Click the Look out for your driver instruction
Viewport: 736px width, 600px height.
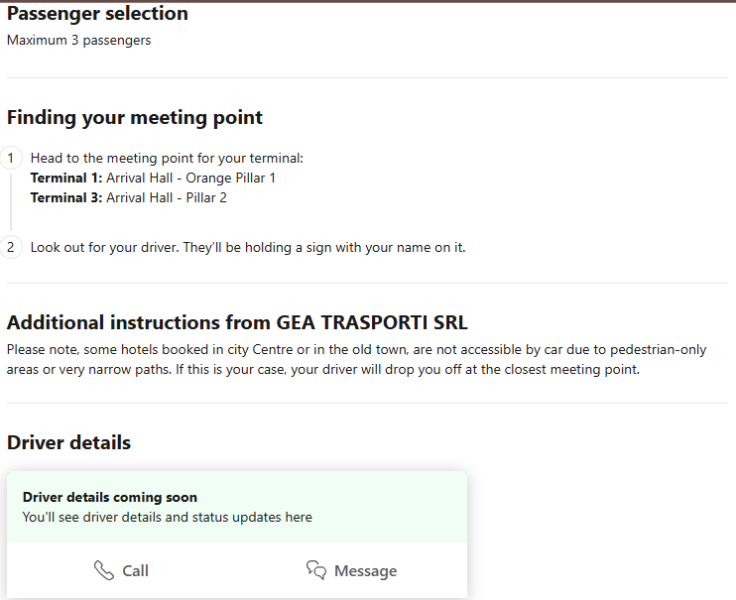[x=248, y=247]
